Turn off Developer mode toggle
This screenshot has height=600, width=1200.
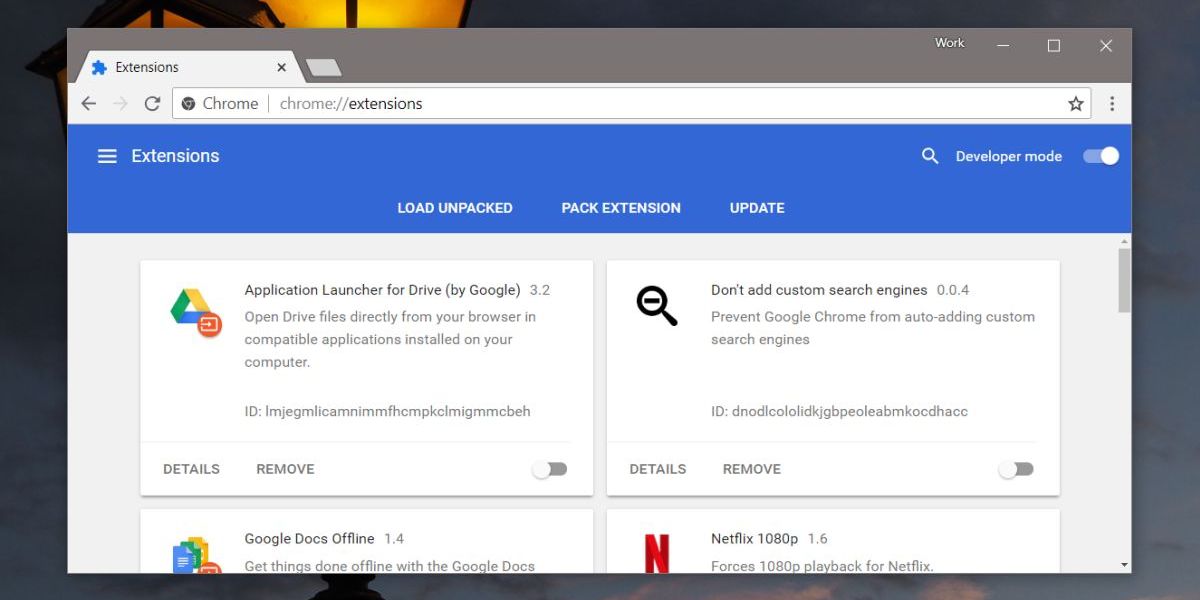pos(1101,156)
